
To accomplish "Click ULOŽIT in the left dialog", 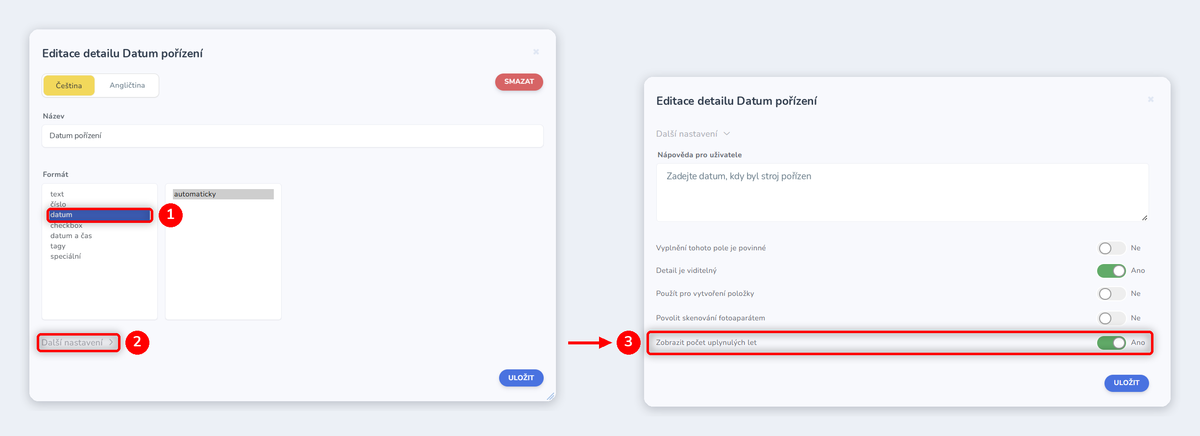I will click(521, 378).
